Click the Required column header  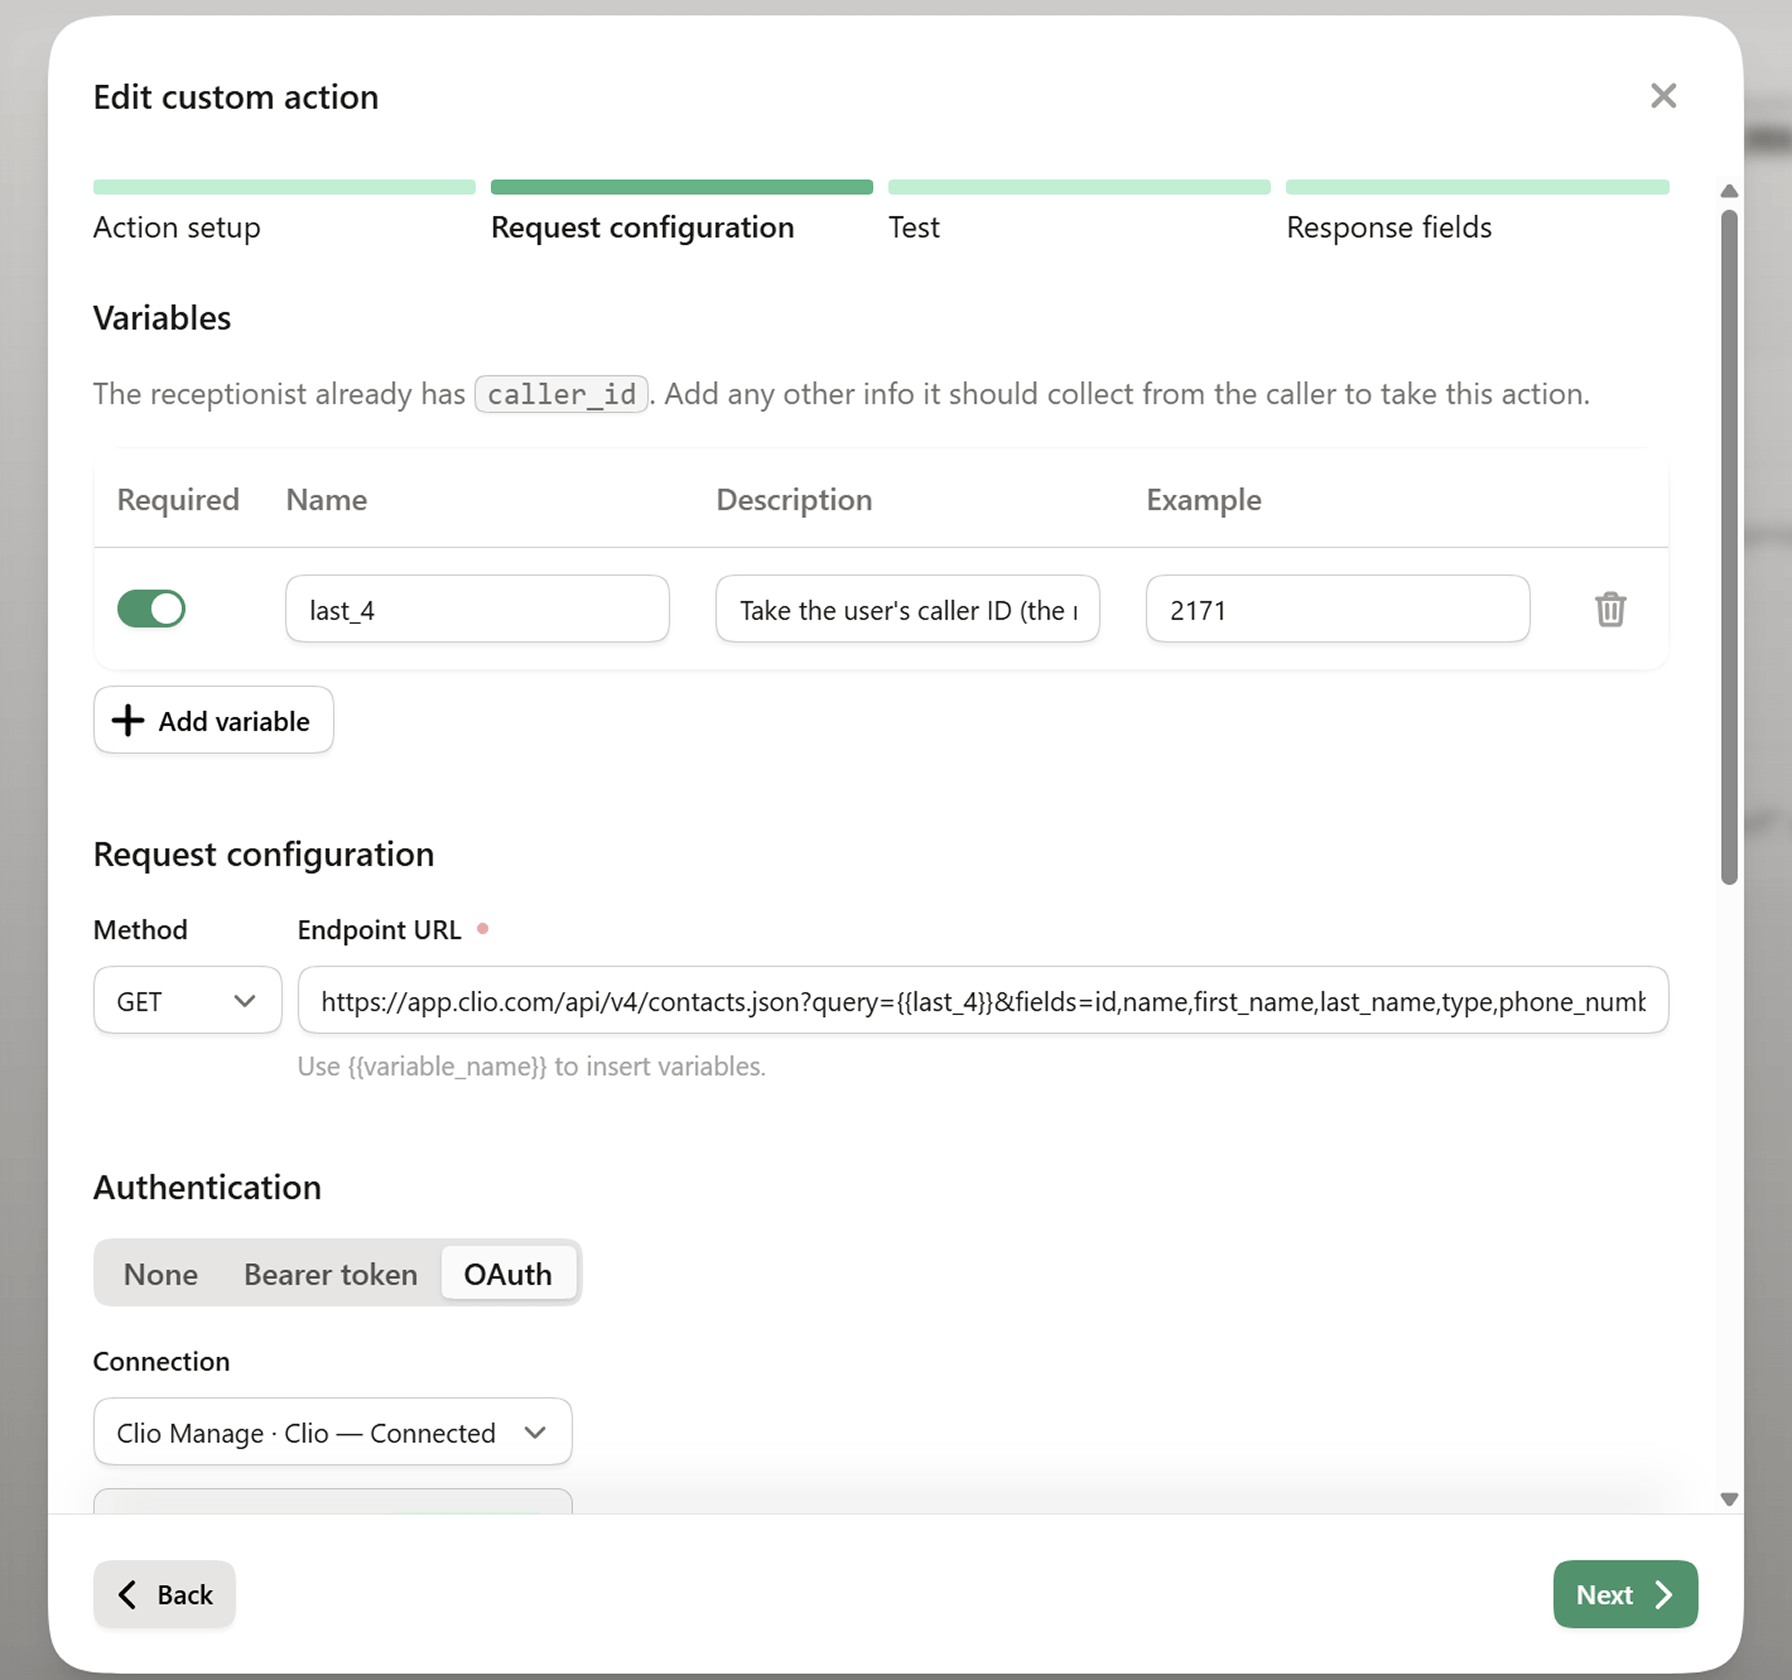point(178,499)
